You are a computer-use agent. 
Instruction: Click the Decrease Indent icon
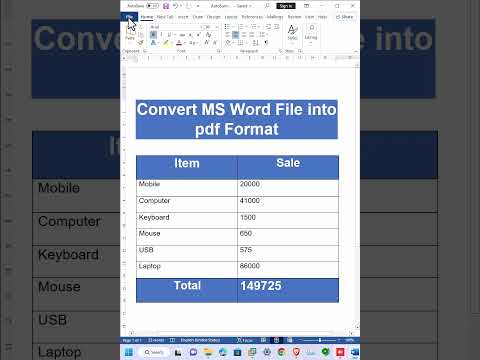point(268,27)
